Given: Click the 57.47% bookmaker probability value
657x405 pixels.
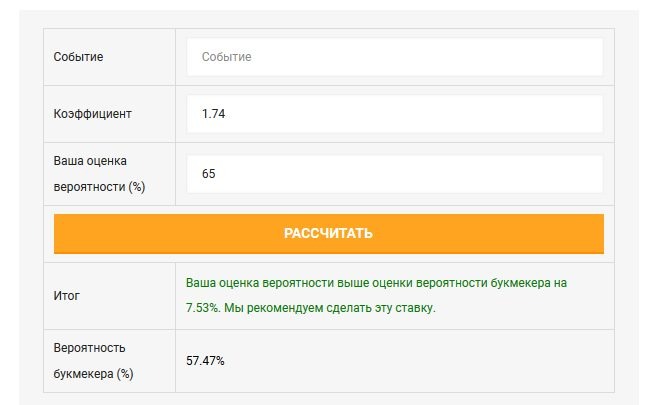Looking at the screenshot, I should click(x=205, y=361).
